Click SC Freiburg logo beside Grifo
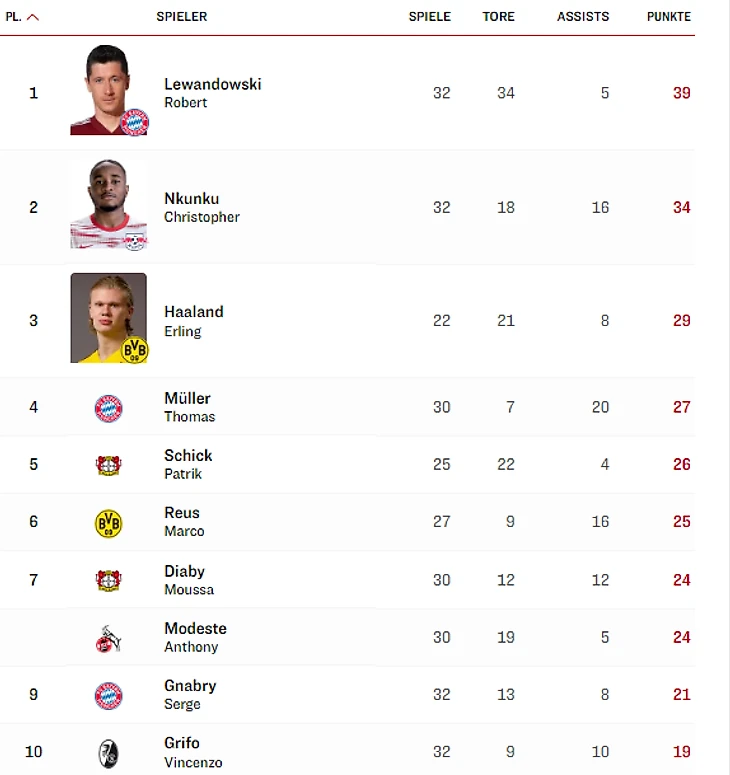The height and width of the screenshot is (775, 730). 108,753
